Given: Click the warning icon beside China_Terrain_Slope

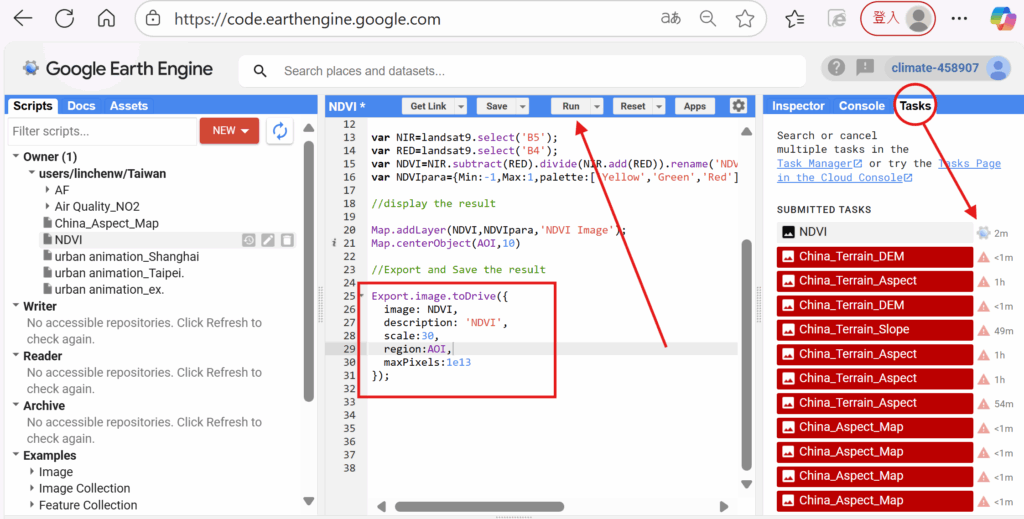Looking at the screenshot, I should [984, 330].
